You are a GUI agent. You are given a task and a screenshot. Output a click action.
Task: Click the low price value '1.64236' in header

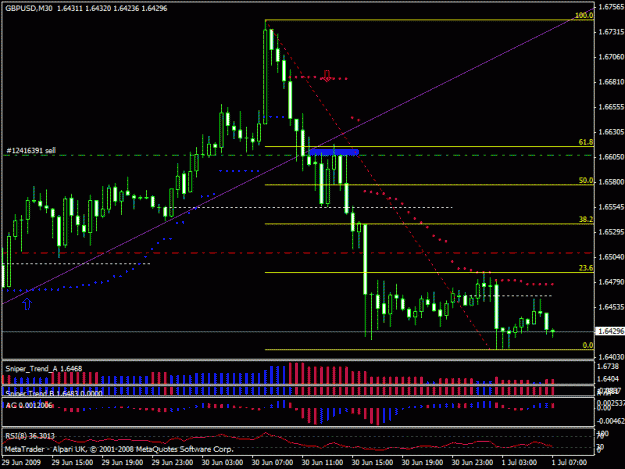click(126, 8)
